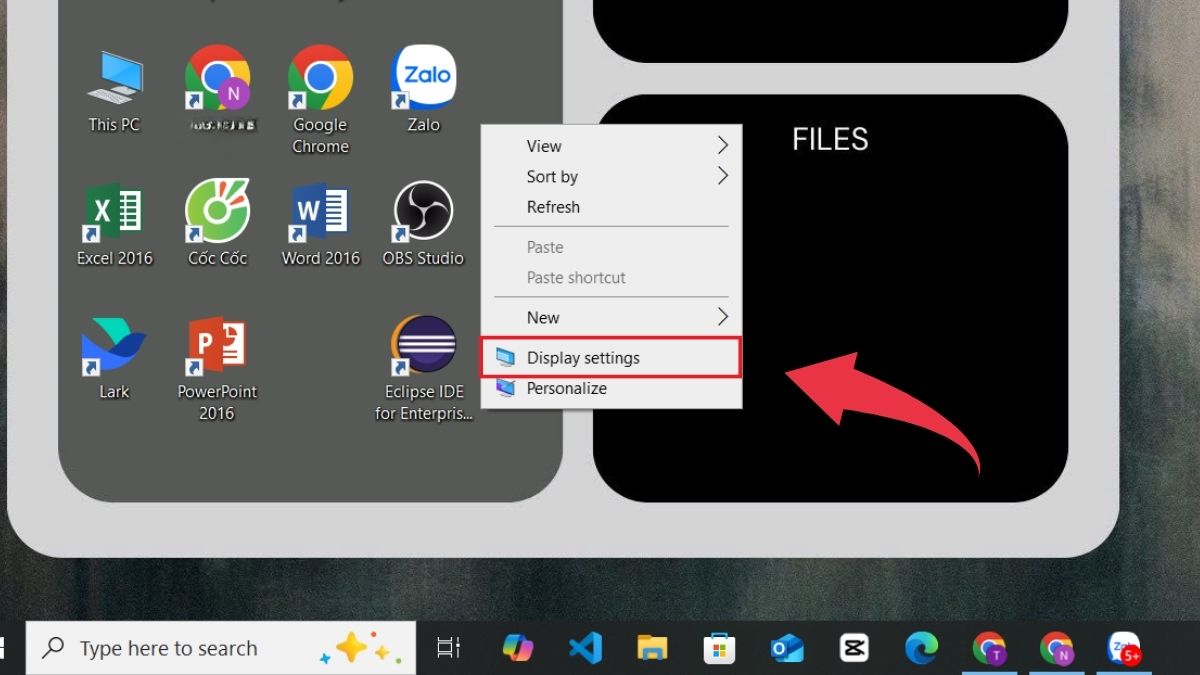Open Copilot from the taskbar
The width and height of the screenshot is (1200, 675).
point(517,648)
